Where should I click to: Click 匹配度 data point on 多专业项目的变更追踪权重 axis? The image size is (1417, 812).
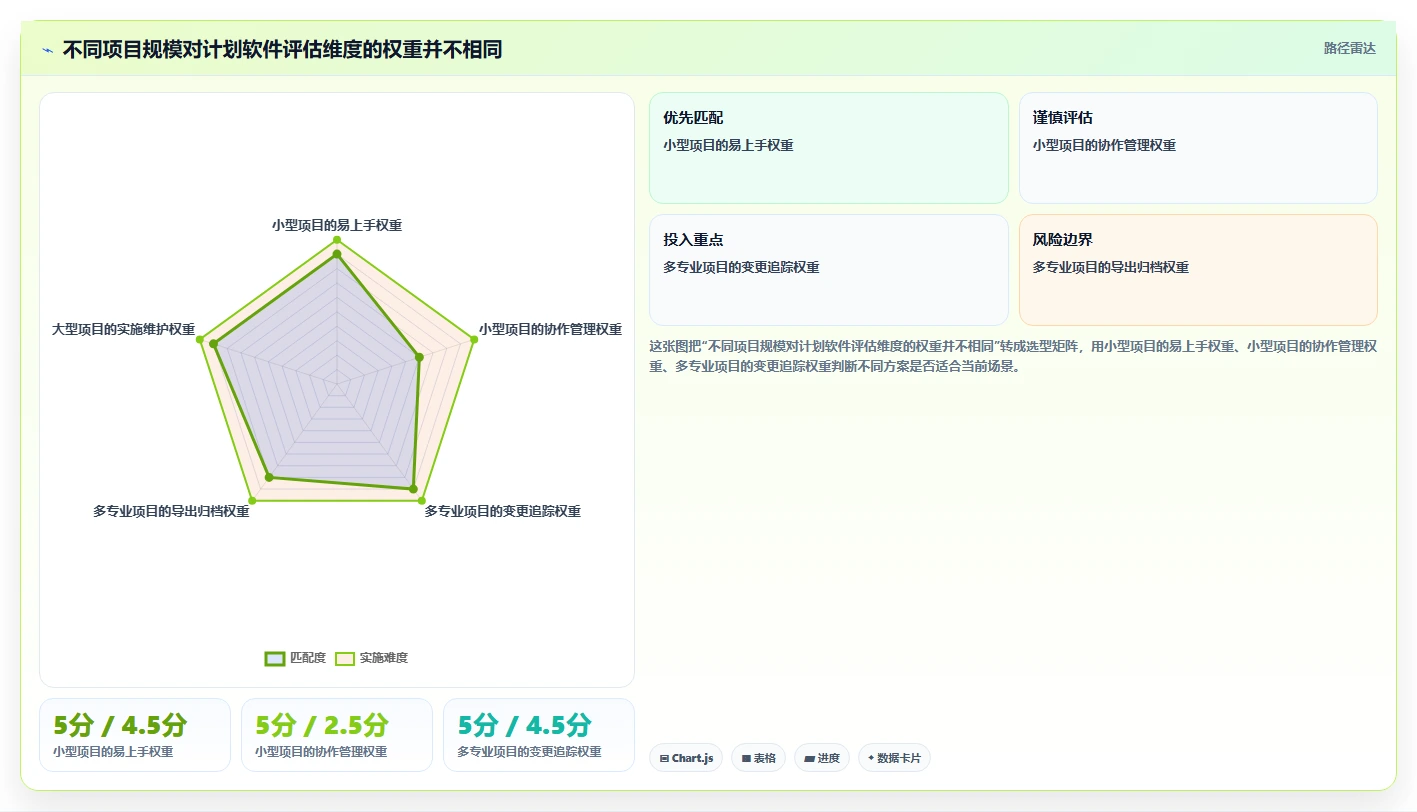point(413,488)
